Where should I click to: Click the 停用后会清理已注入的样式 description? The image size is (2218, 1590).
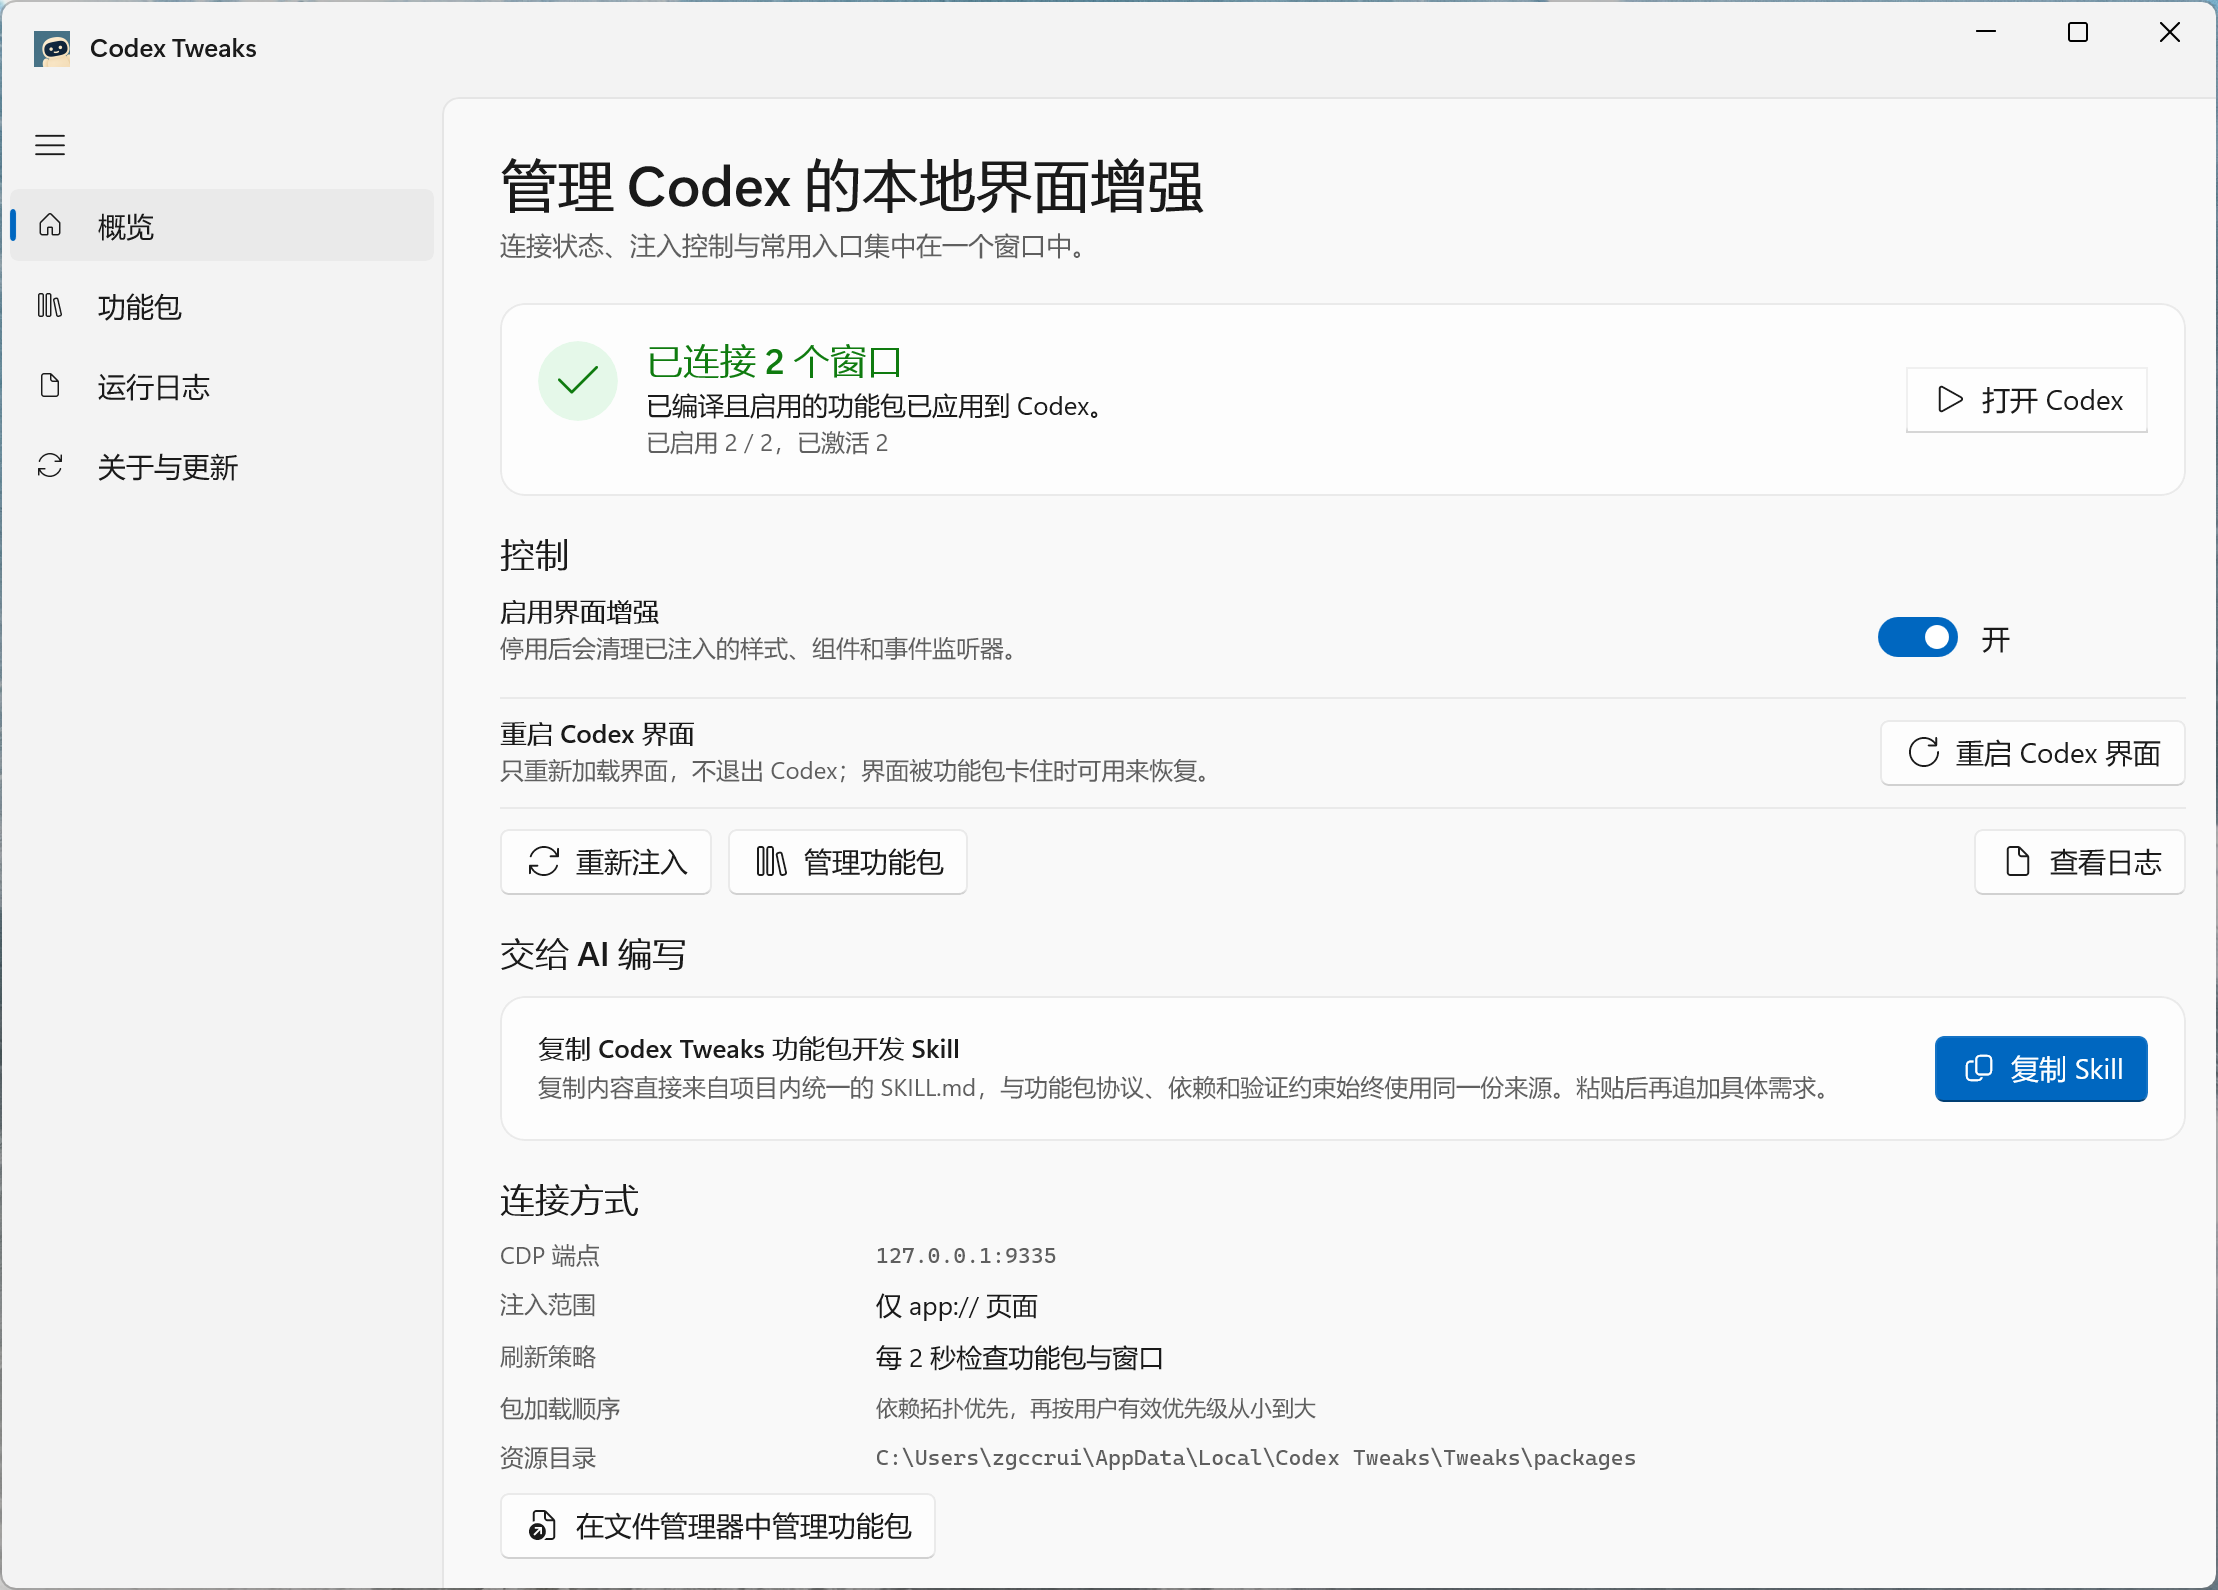pyautogui.click(x=759, y=650)
